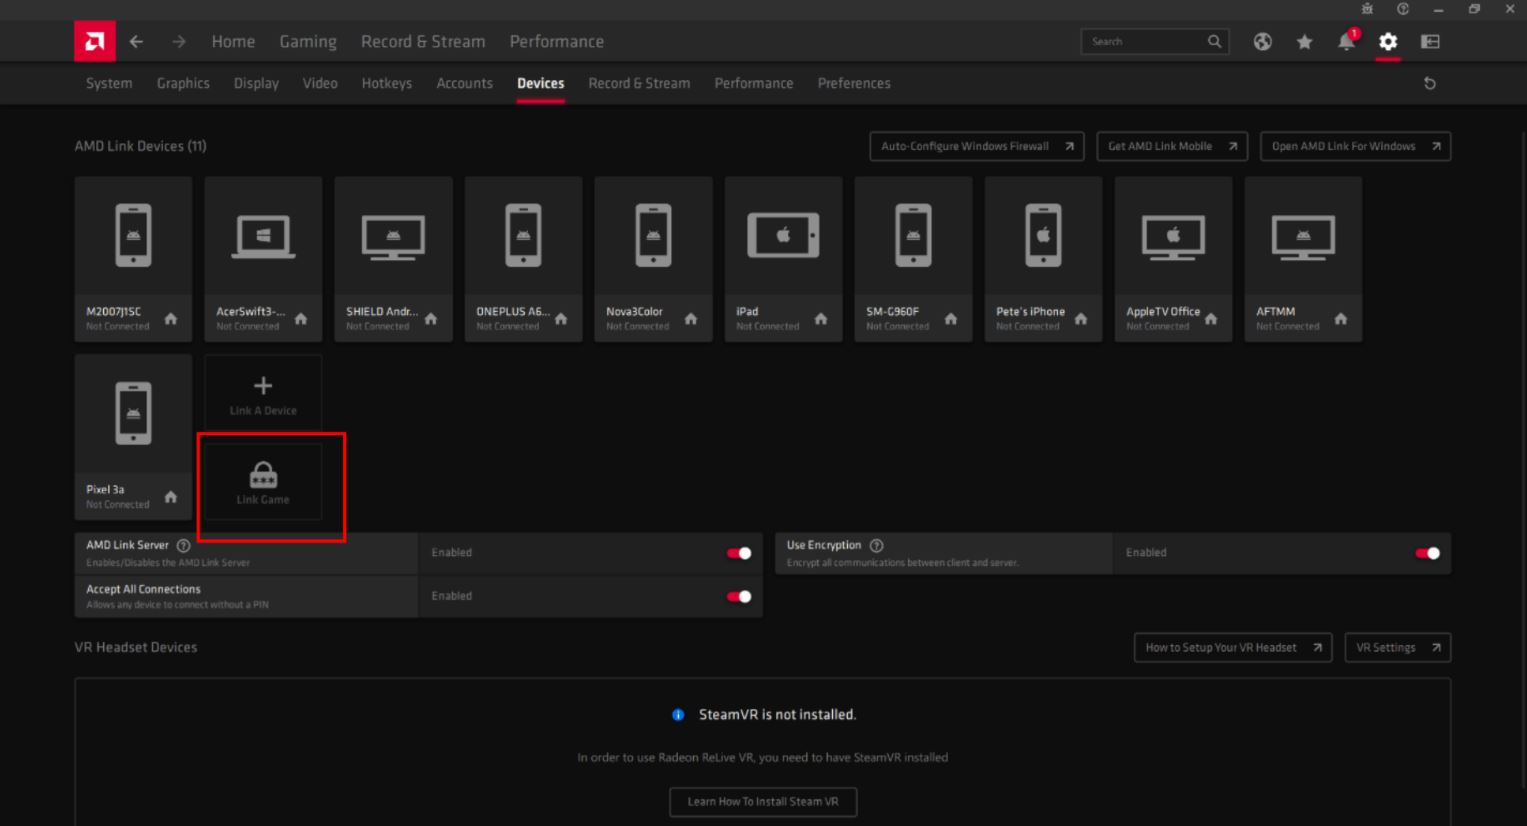Select the AFTMM TV device icon
Viewport: 1527px width, 826px height.
point(1303,238)
